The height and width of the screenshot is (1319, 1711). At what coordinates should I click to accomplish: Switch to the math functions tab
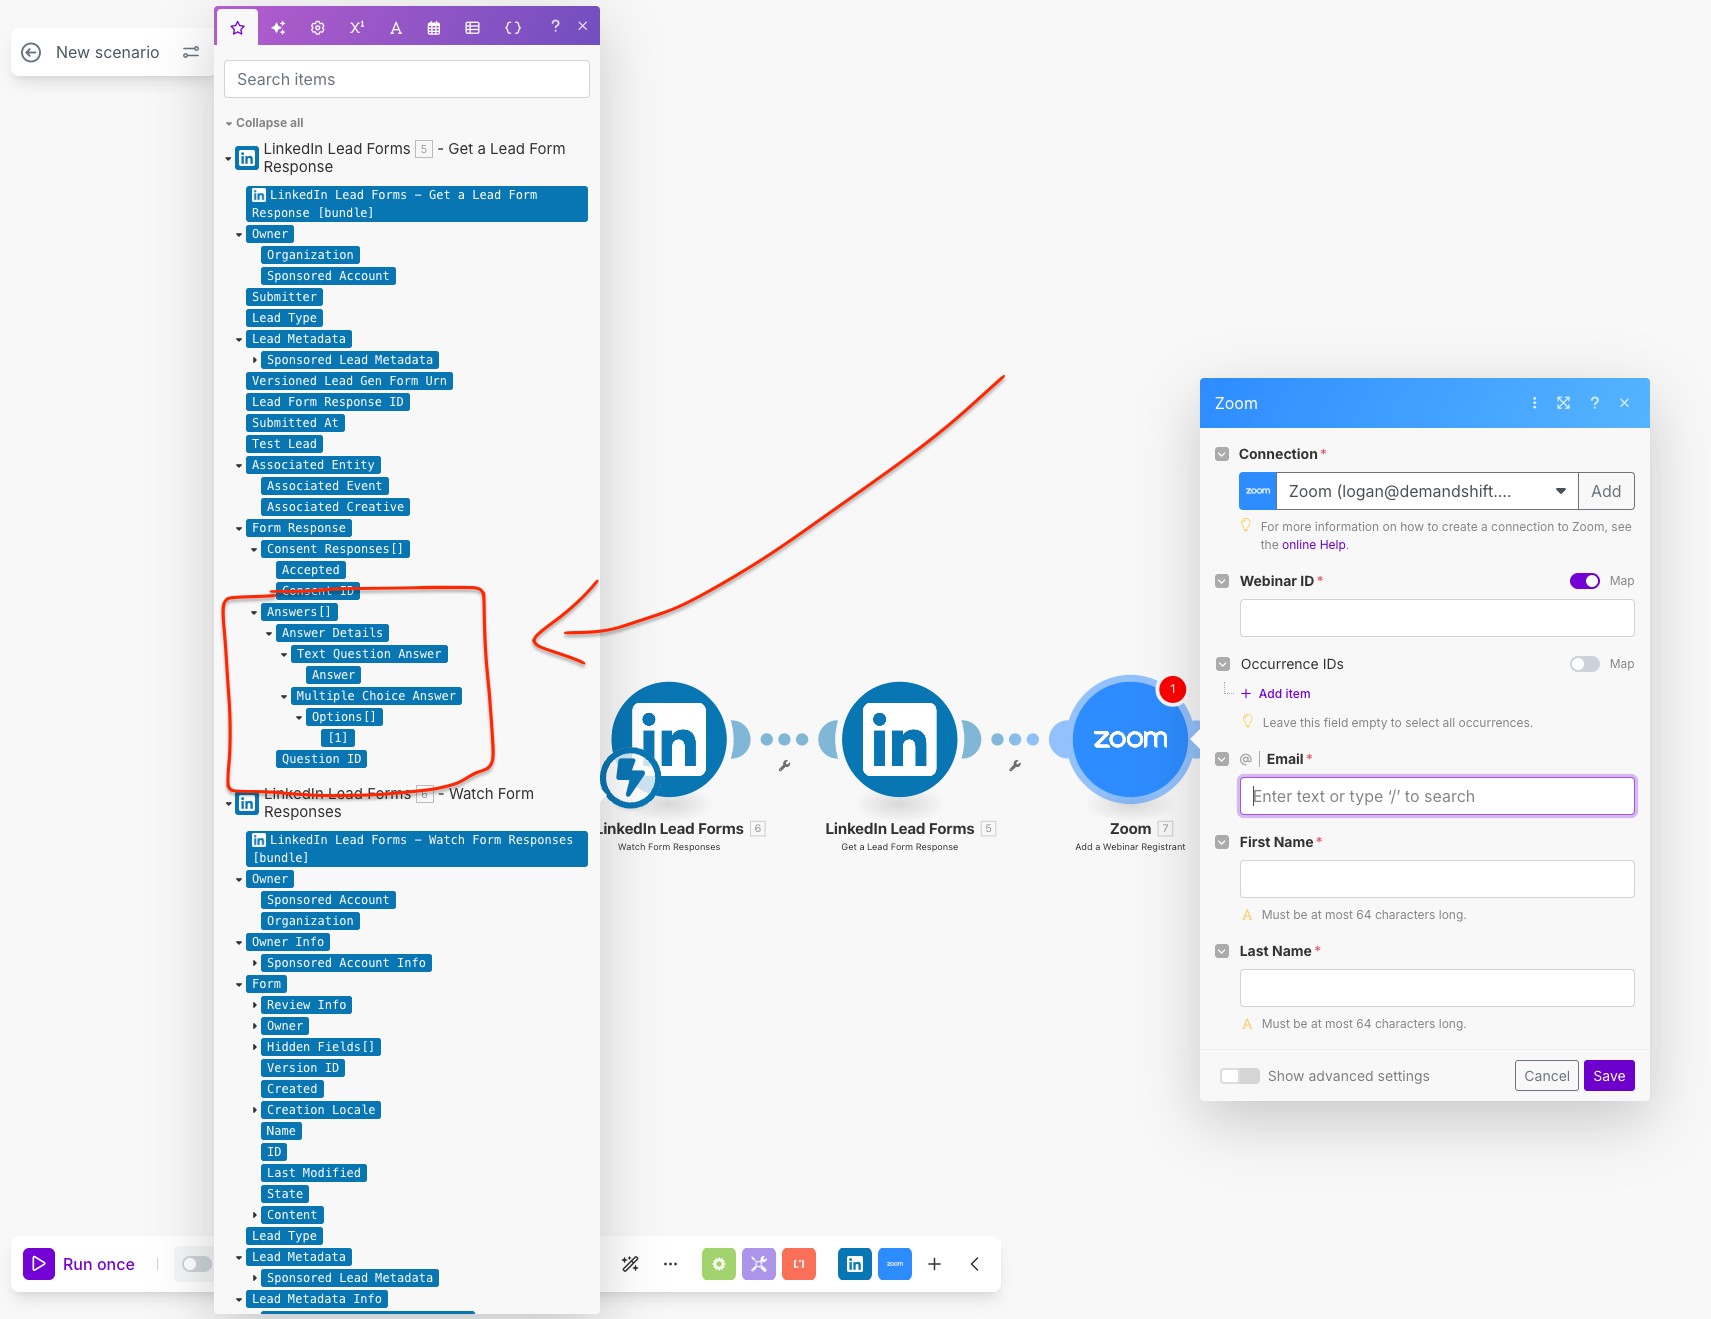click(x=357, y=28)
